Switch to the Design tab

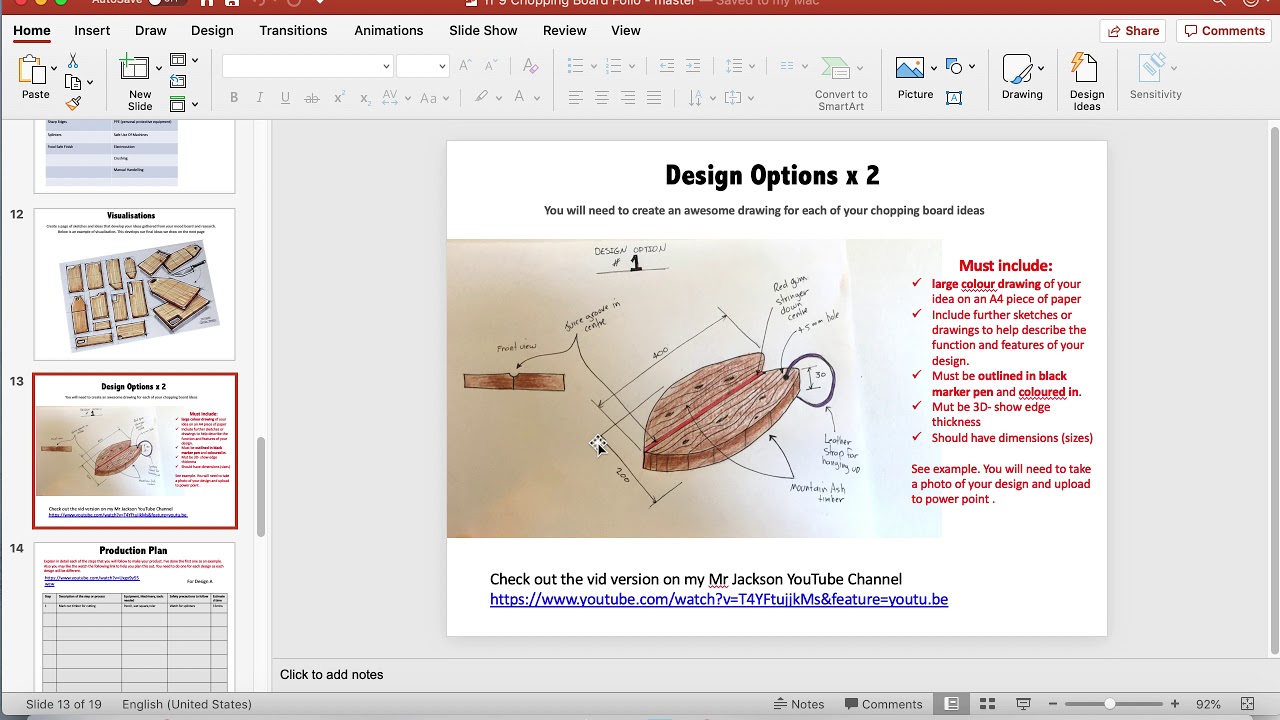[x=212, y=30]
